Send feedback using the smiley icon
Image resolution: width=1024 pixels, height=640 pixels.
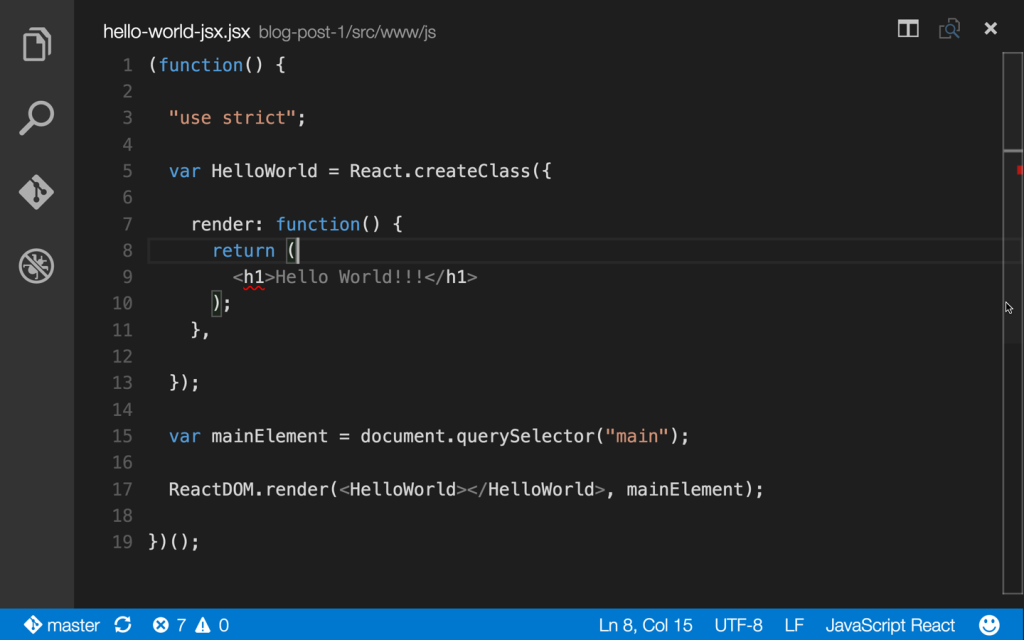tap(989, 625)
